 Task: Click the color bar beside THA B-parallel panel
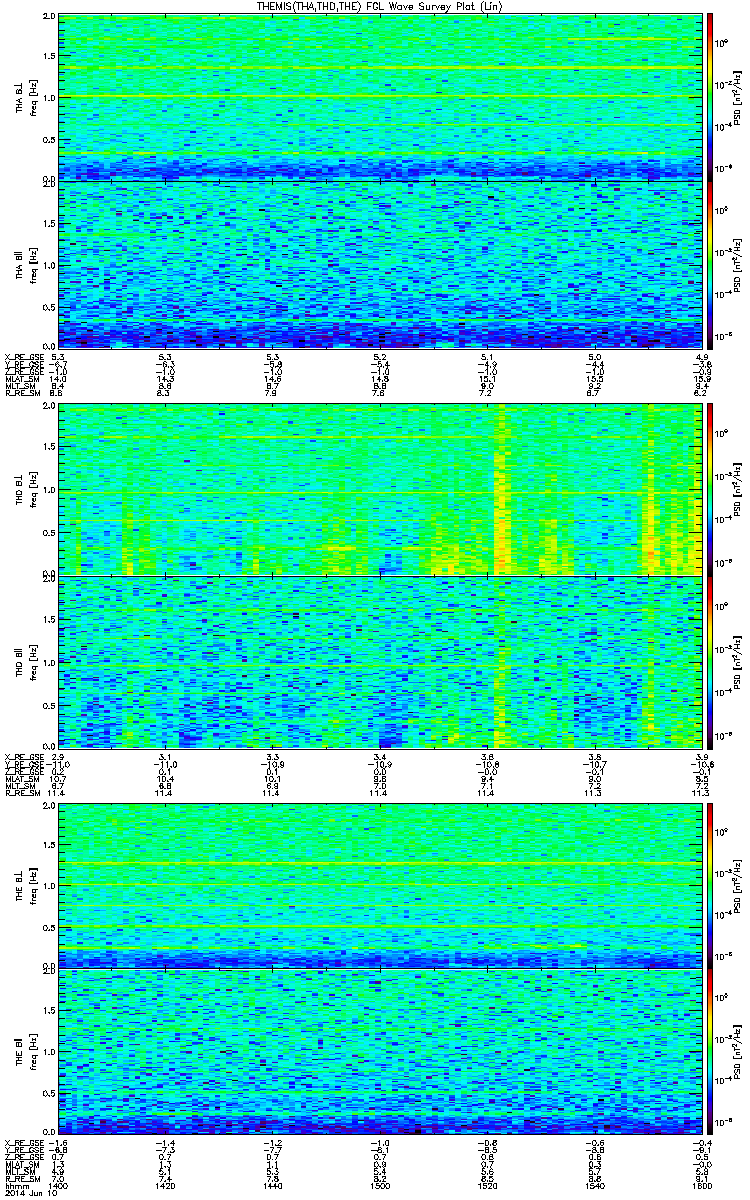click(x=710, y=264)
